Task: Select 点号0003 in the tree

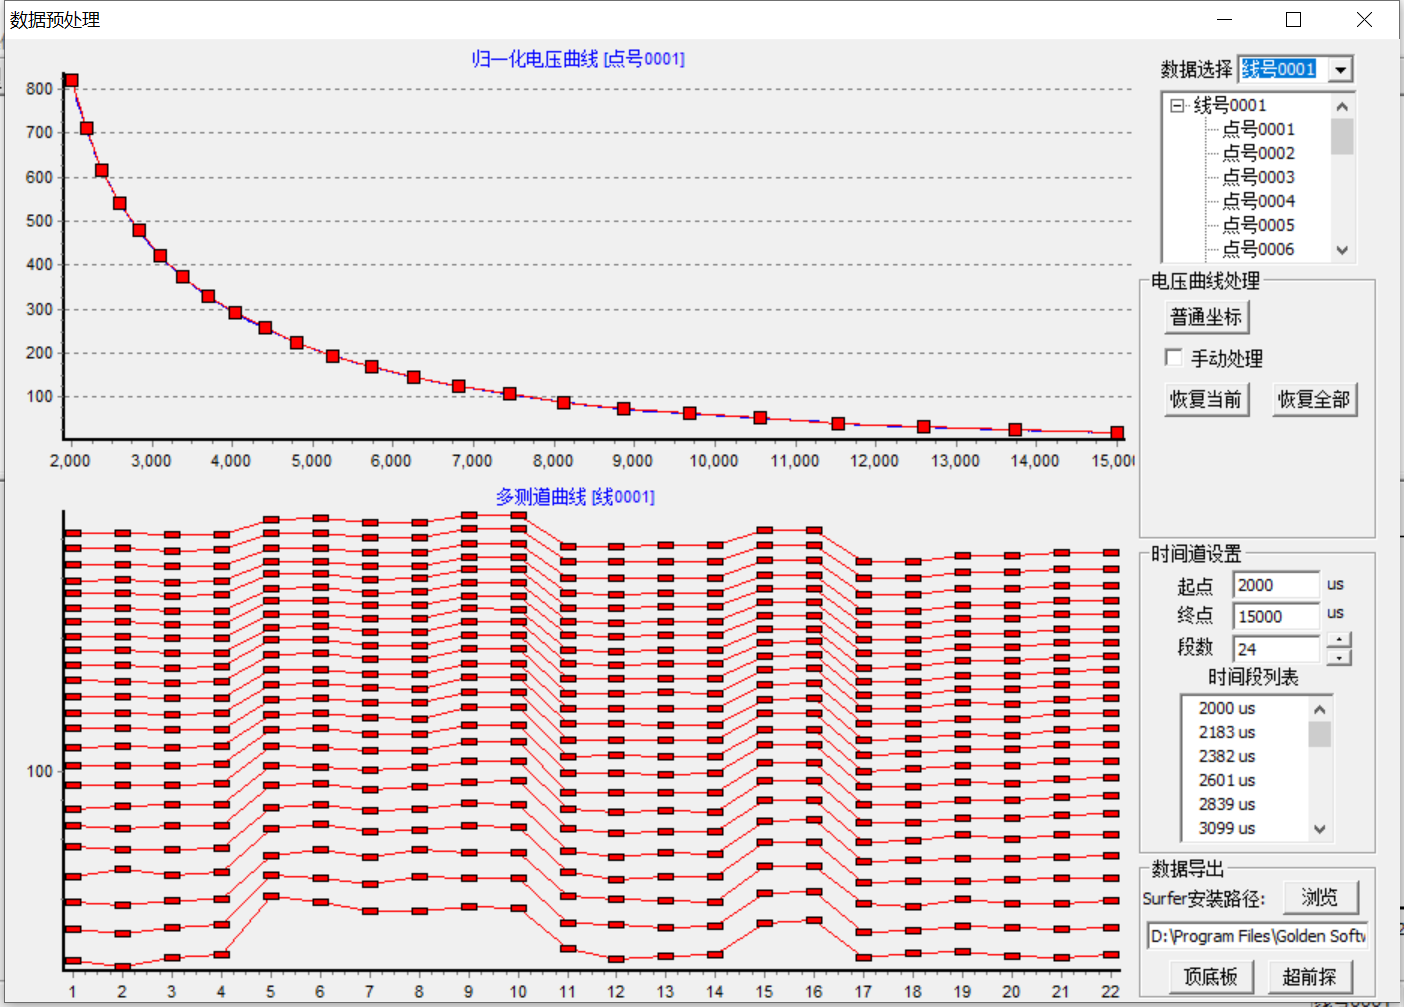Action: [1258, 177]
